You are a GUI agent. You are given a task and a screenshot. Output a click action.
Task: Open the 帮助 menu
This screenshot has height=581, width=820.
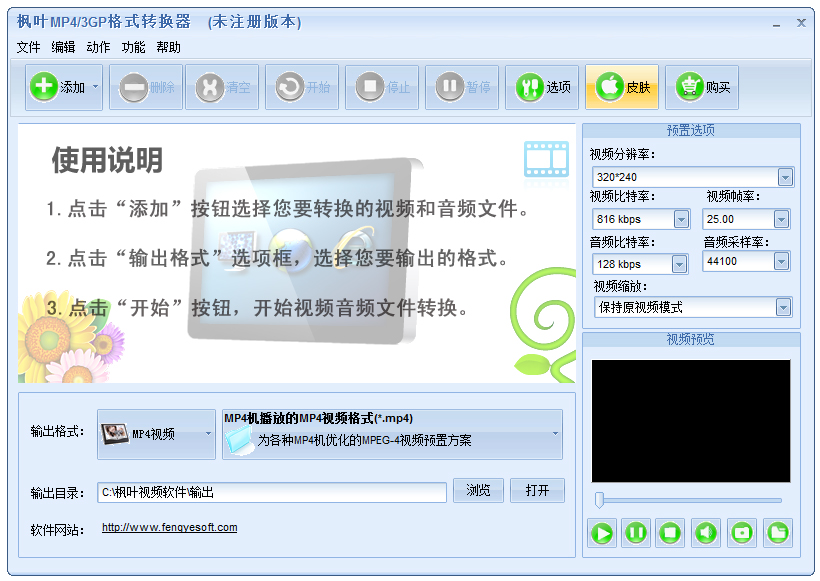(168, 48)
